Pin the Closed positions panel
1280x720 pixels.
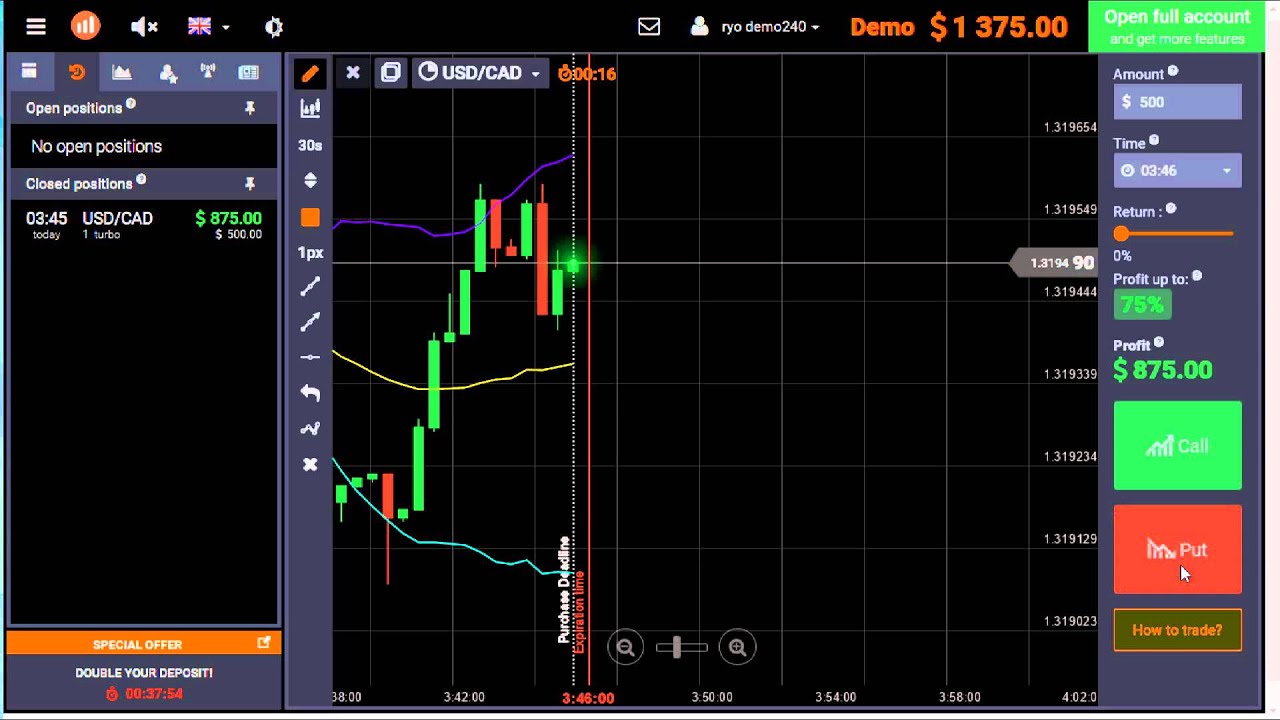(250, 184)
